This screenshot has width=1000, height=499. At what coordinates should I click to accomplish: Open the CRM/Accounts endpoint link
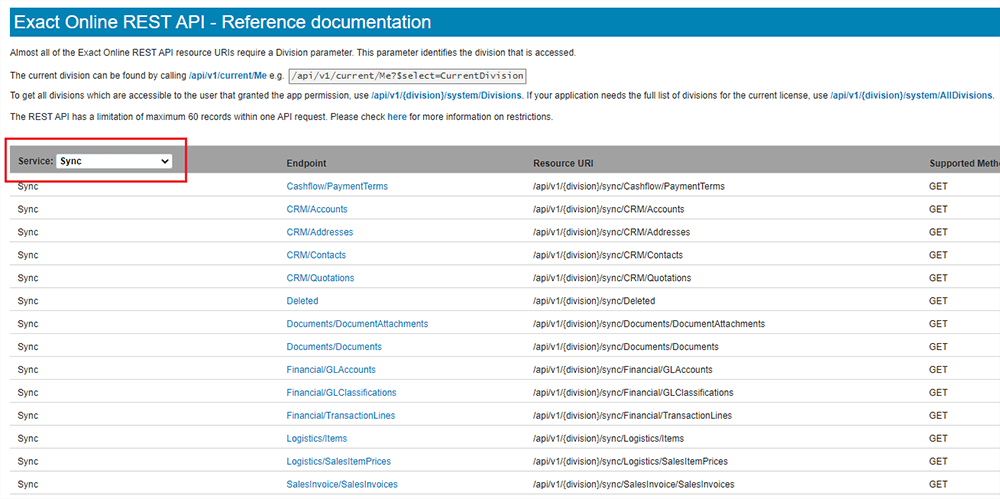[317, 209]
